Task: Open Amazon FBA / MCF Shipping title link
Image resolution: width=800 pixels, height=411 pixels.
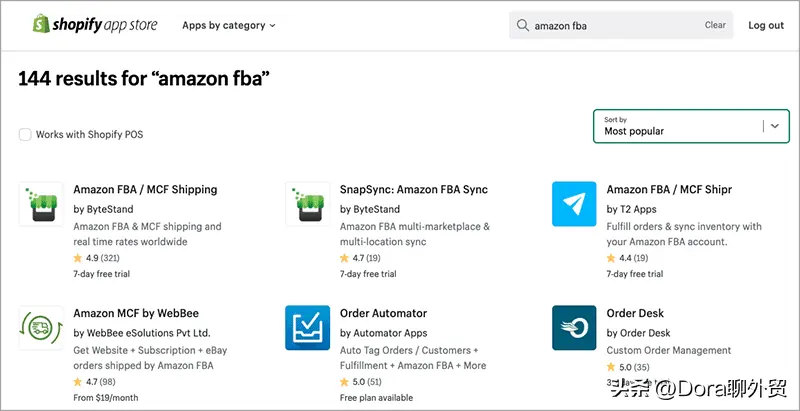Action: (145, 189)
